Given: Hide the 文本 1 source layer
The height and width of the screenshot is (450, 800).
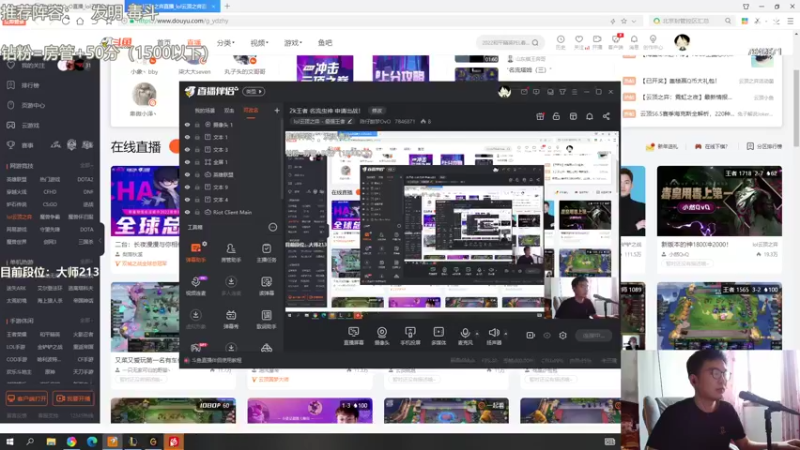Looking at the screenshot, I should point(187,137).
